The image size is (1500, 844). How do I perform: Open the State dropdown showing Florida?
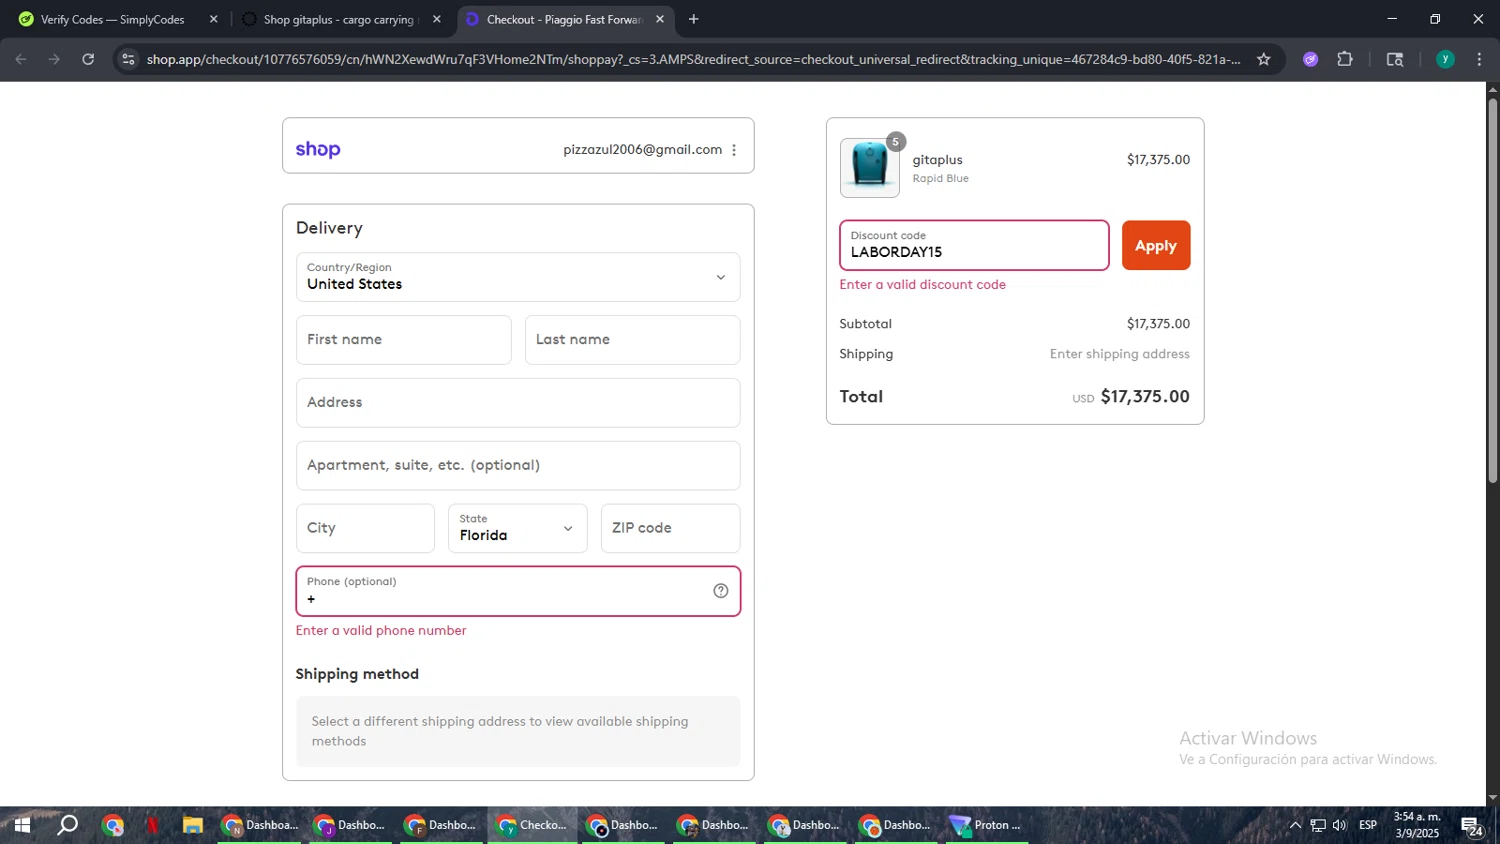click(x=518, y=528)
